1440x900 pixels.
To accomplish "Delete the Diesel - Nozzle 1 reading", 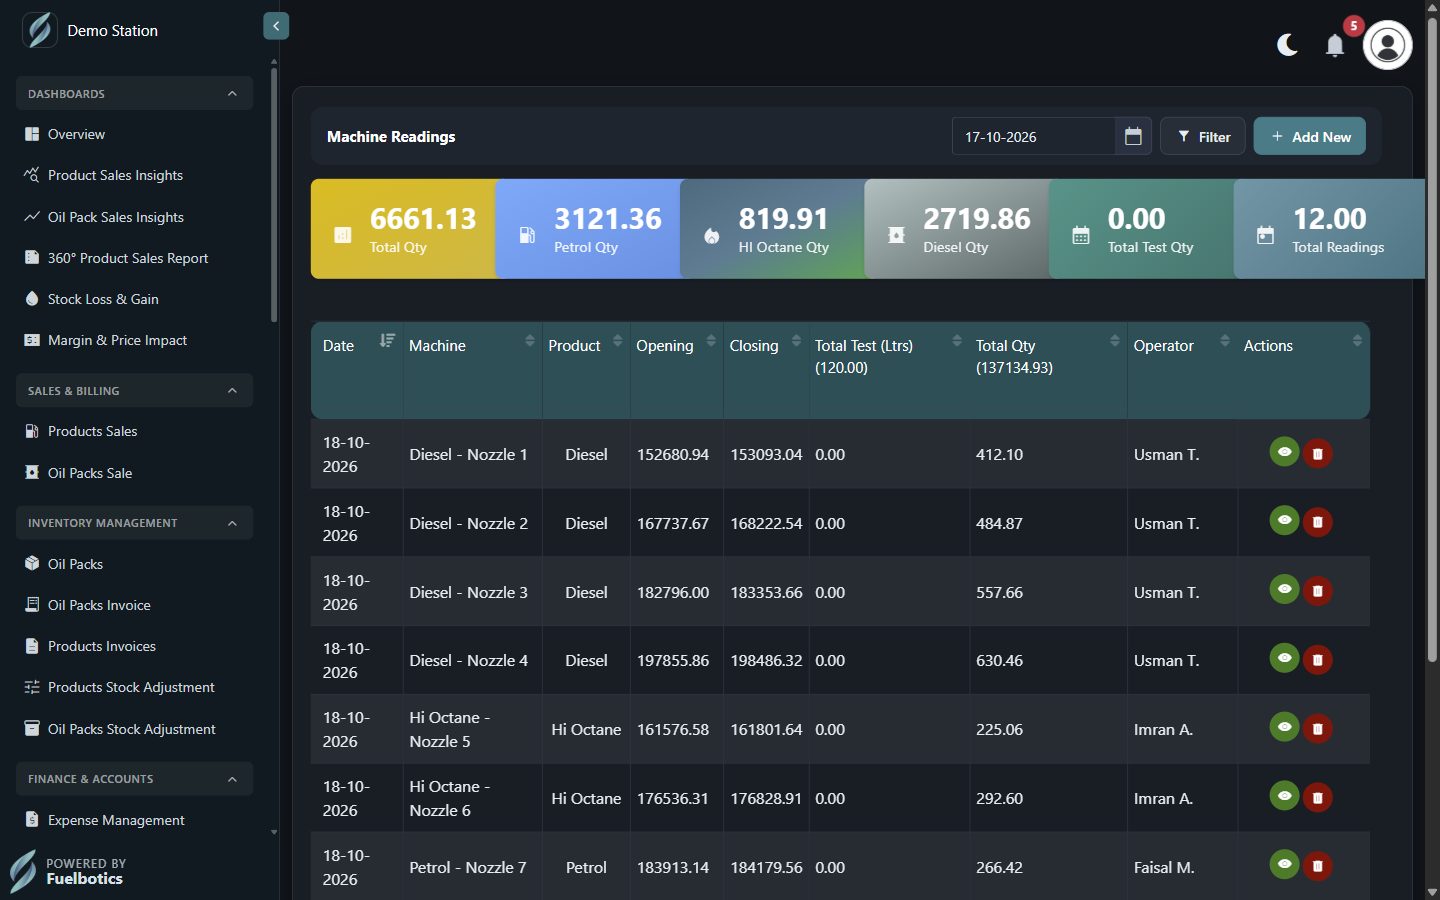I will pos(1318,454).
